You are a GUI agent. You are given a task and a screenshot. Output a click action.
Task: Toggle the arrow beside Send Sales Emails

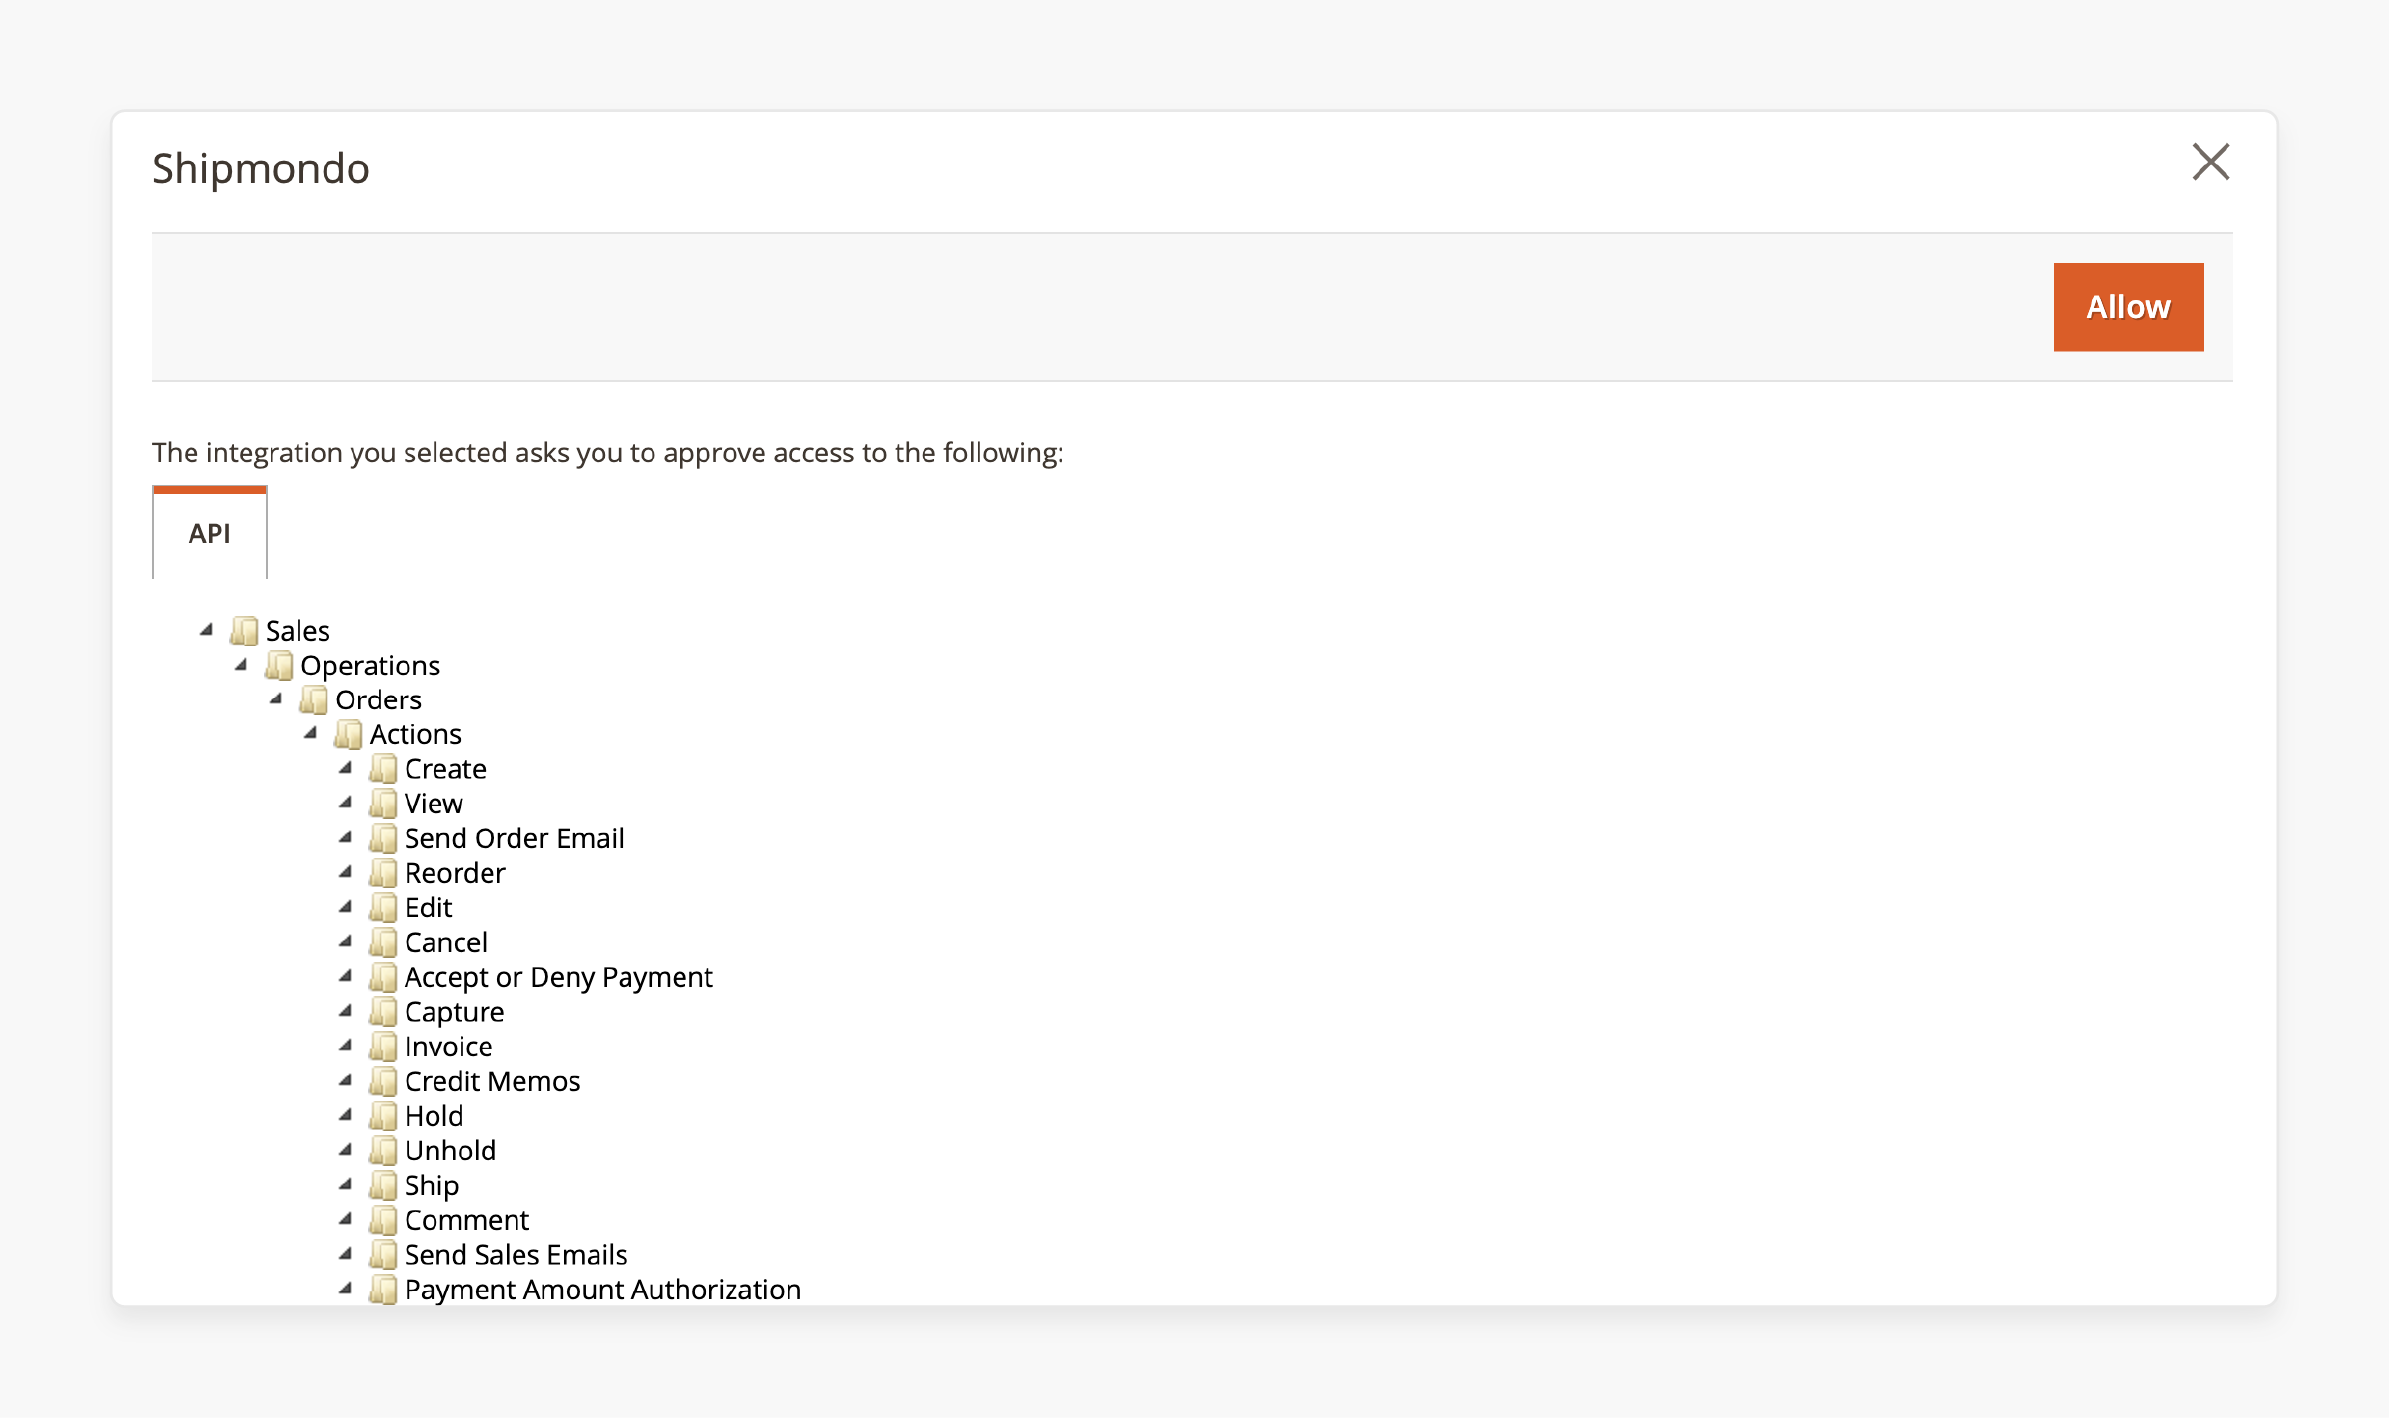point(346,1254)
